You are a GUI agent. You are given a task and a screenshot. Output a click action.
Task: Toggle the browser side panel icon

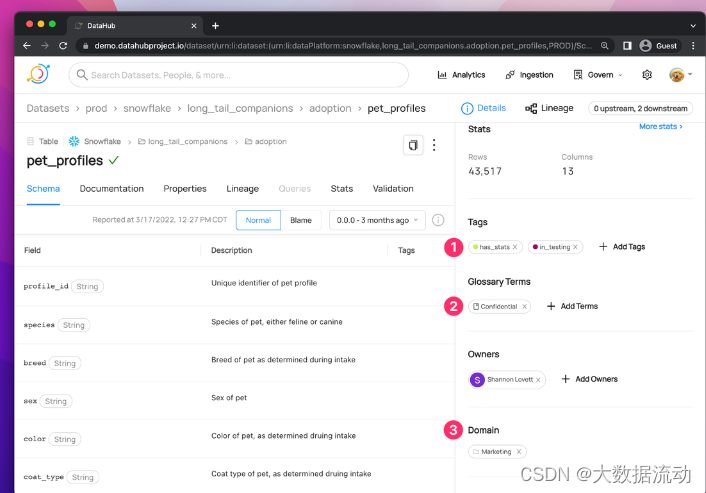tap(627, 45)
